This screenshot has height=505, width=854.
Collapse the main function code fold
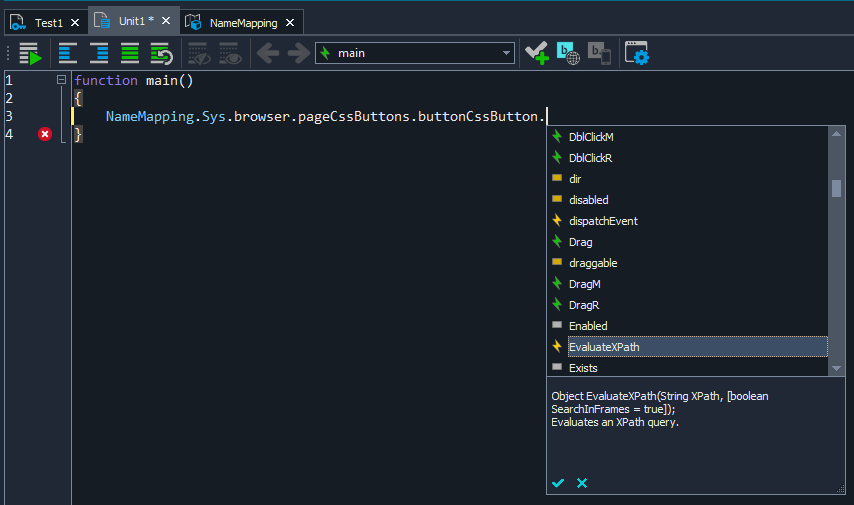(x=61, y=80)
